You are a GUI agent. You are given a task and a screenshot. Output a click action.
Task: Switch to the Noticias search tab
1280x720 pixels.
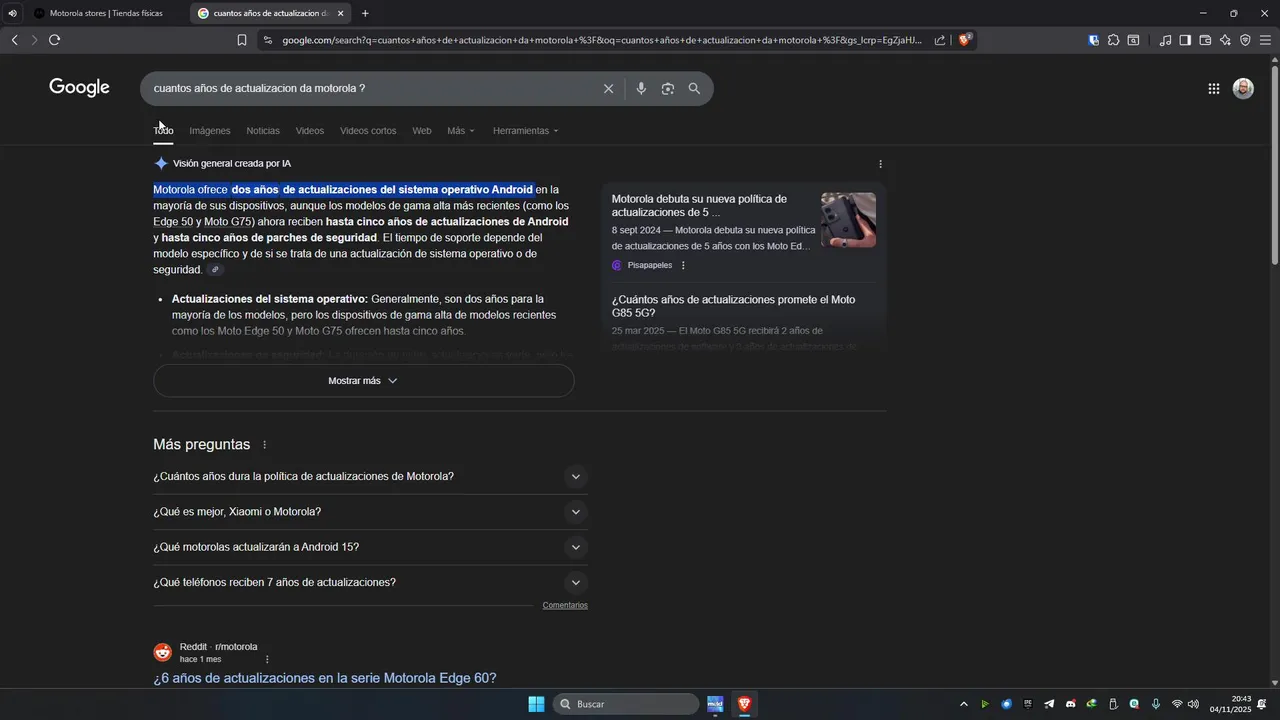(x=263, y=131)
